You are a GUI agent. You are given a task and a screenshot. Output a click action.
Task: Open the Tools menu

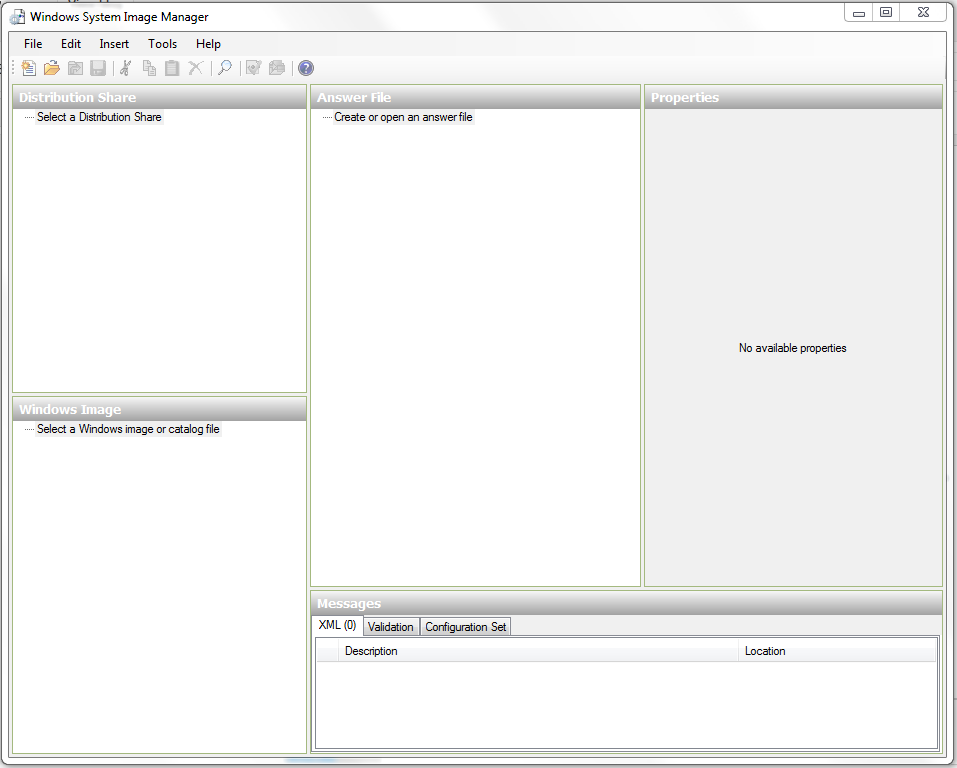(162, 44)
